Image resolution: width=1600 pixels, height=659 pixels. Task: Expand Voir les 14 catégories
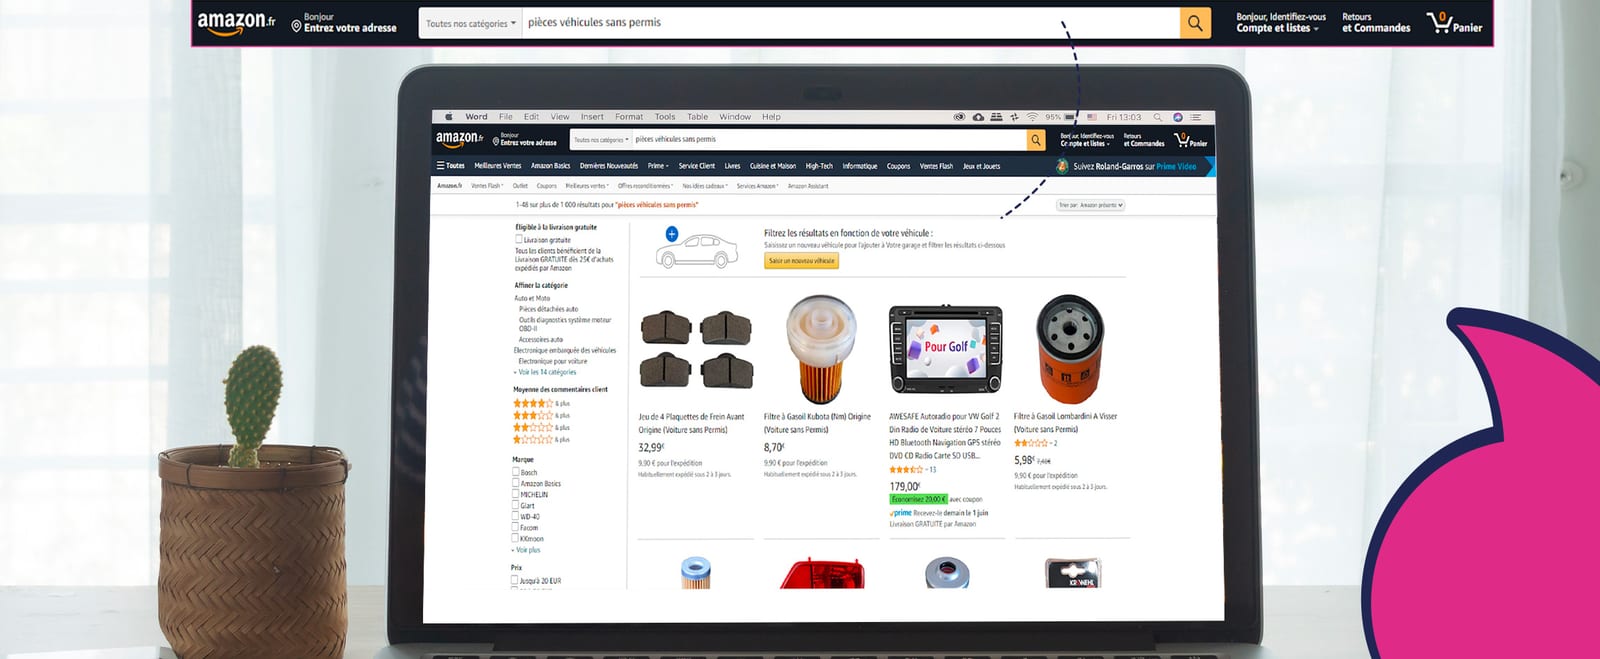545,372
